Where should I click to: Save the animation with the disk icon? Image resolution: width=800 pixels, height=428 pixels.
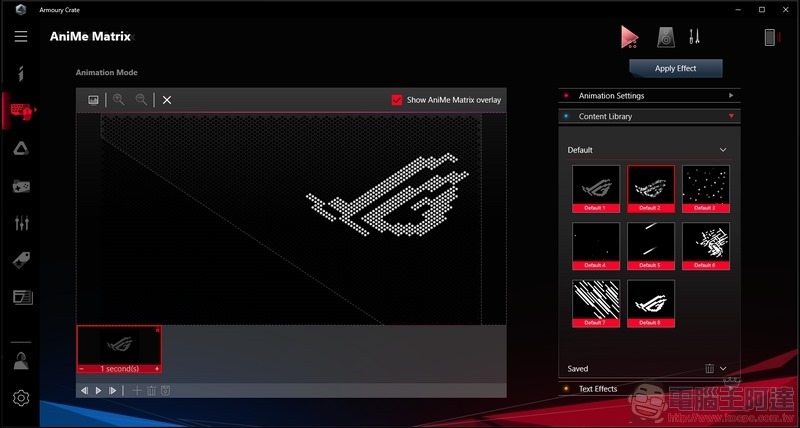165,391
